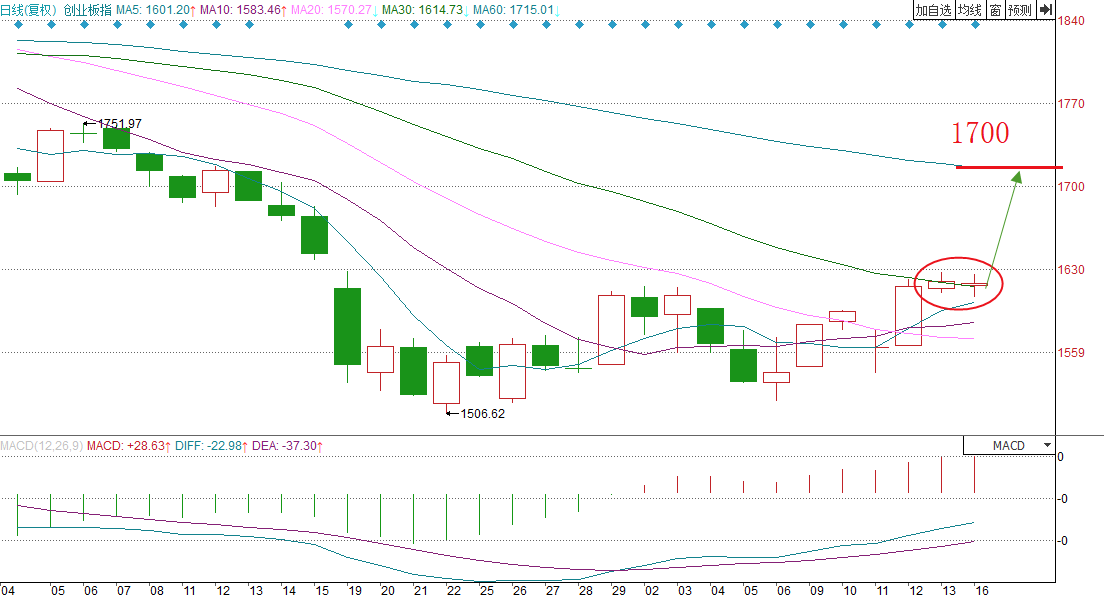Click the 1630 price axis label
The height and width of the screenshot is (598, 1104).
1071,269
